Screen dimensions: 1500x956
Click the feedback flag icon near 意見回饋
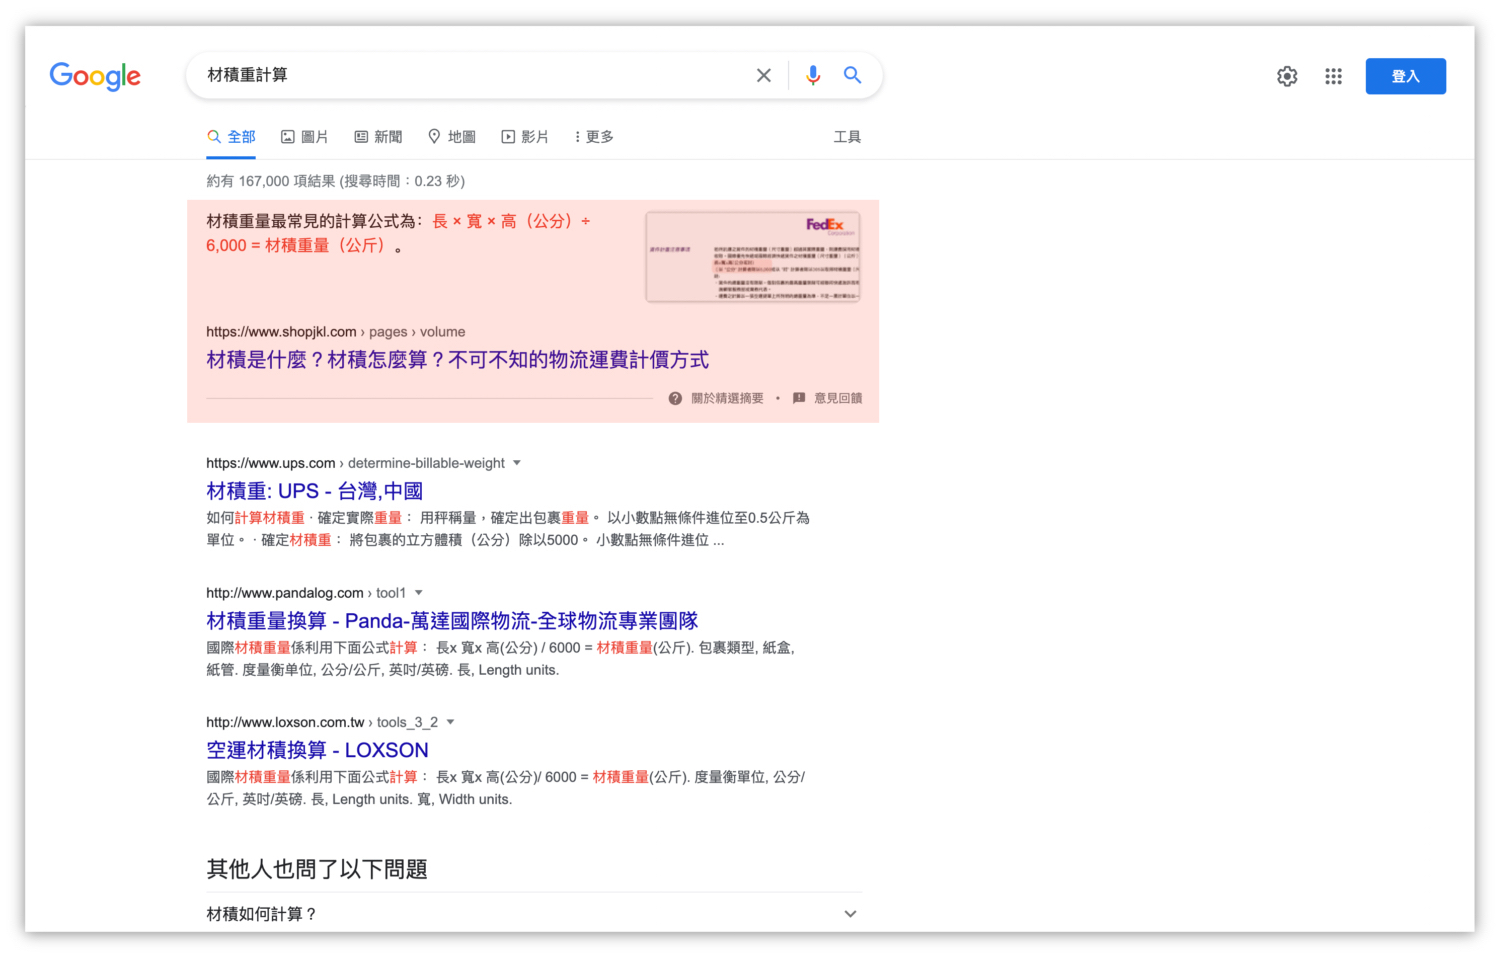(798, 397)
